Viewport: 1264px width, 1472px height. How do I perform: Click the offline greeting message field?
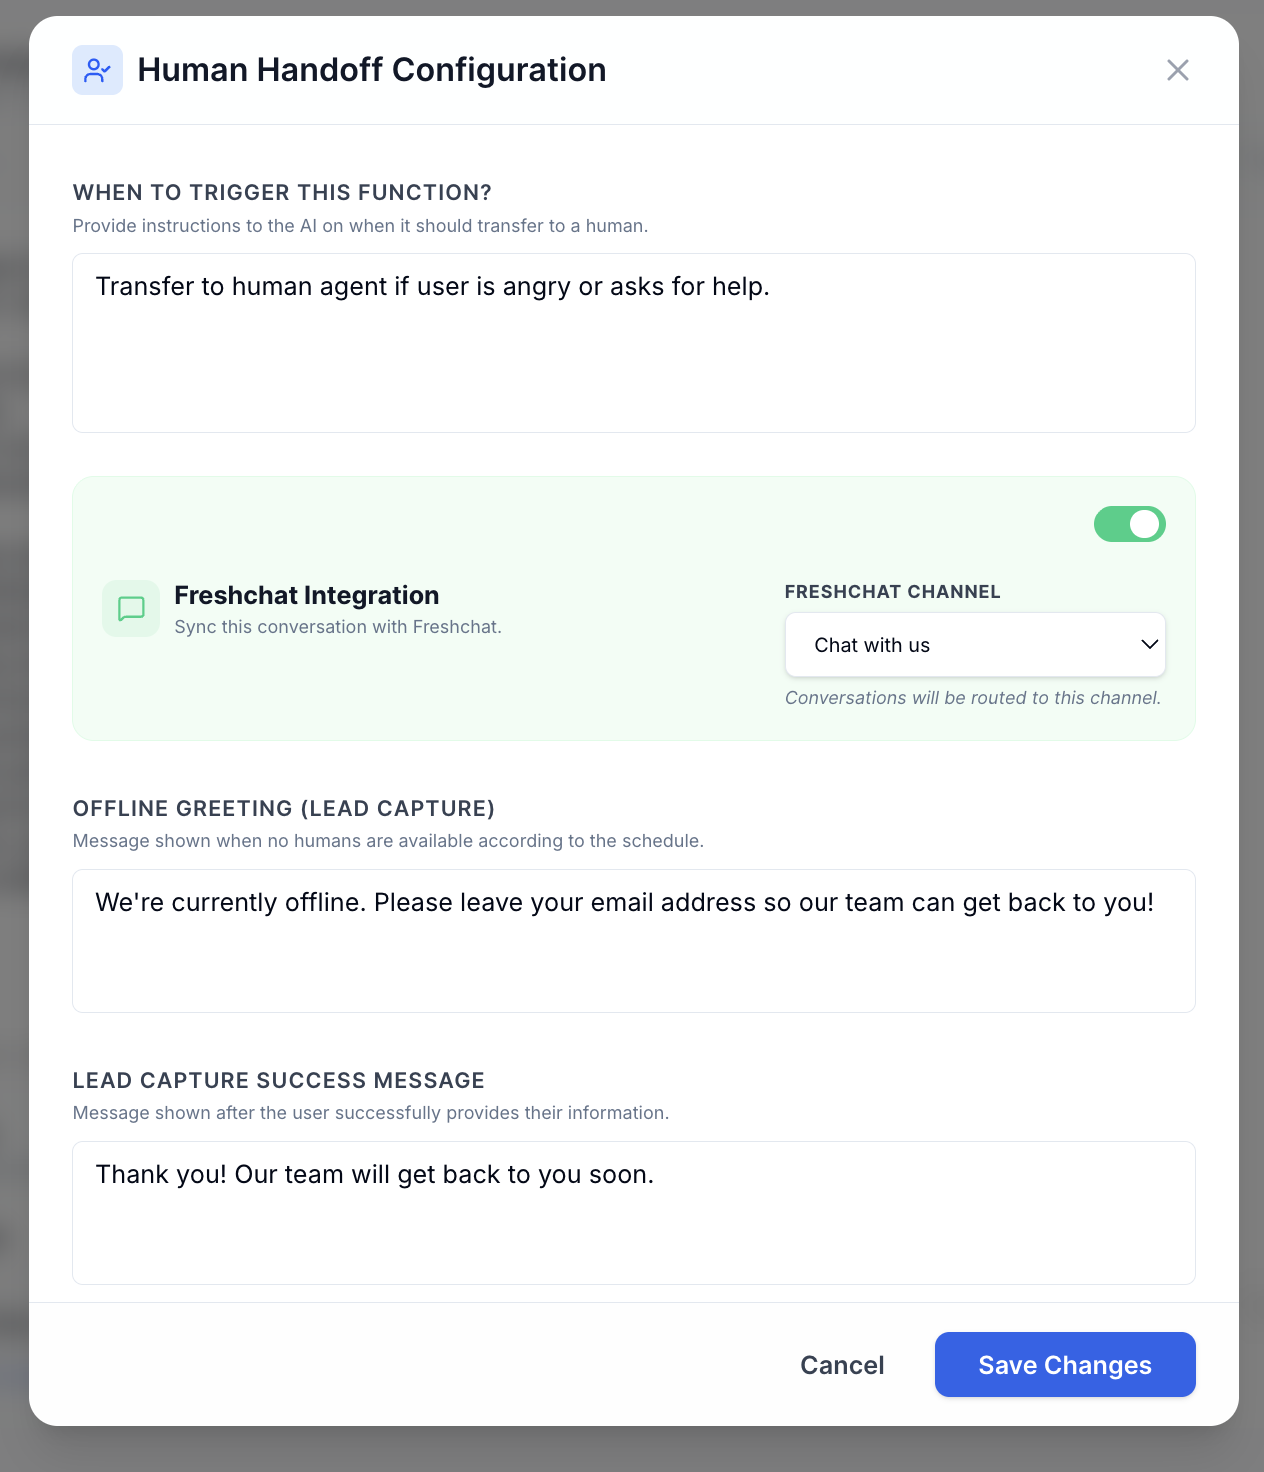633,940
